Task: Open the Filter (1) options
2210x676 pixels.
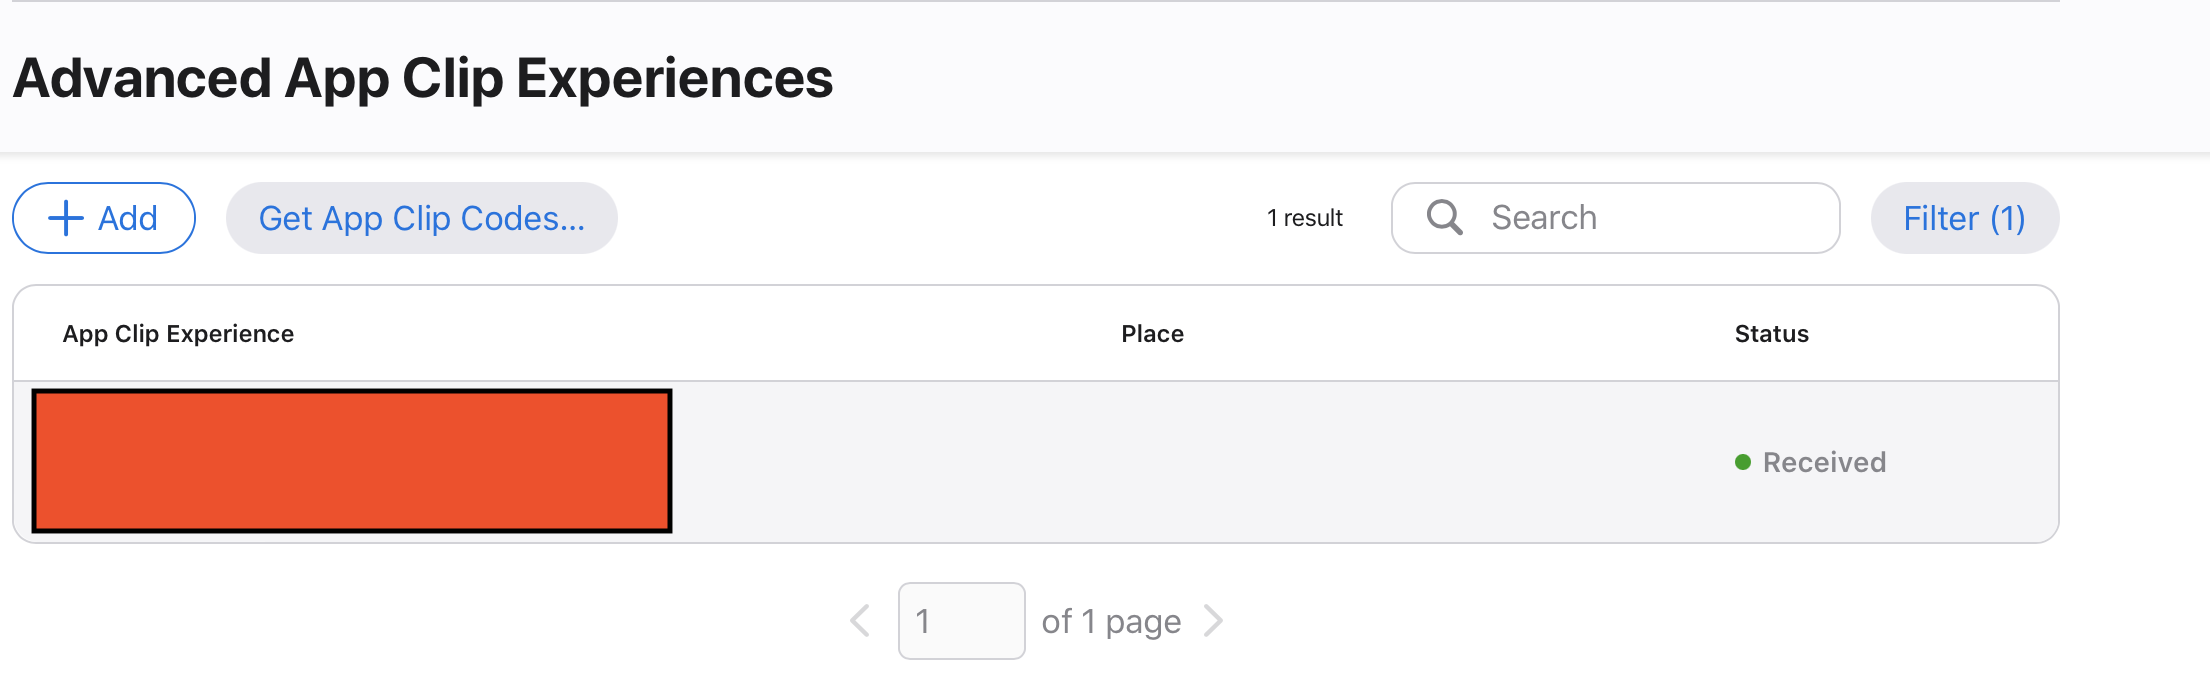Action: click(x=1964, y=218)
